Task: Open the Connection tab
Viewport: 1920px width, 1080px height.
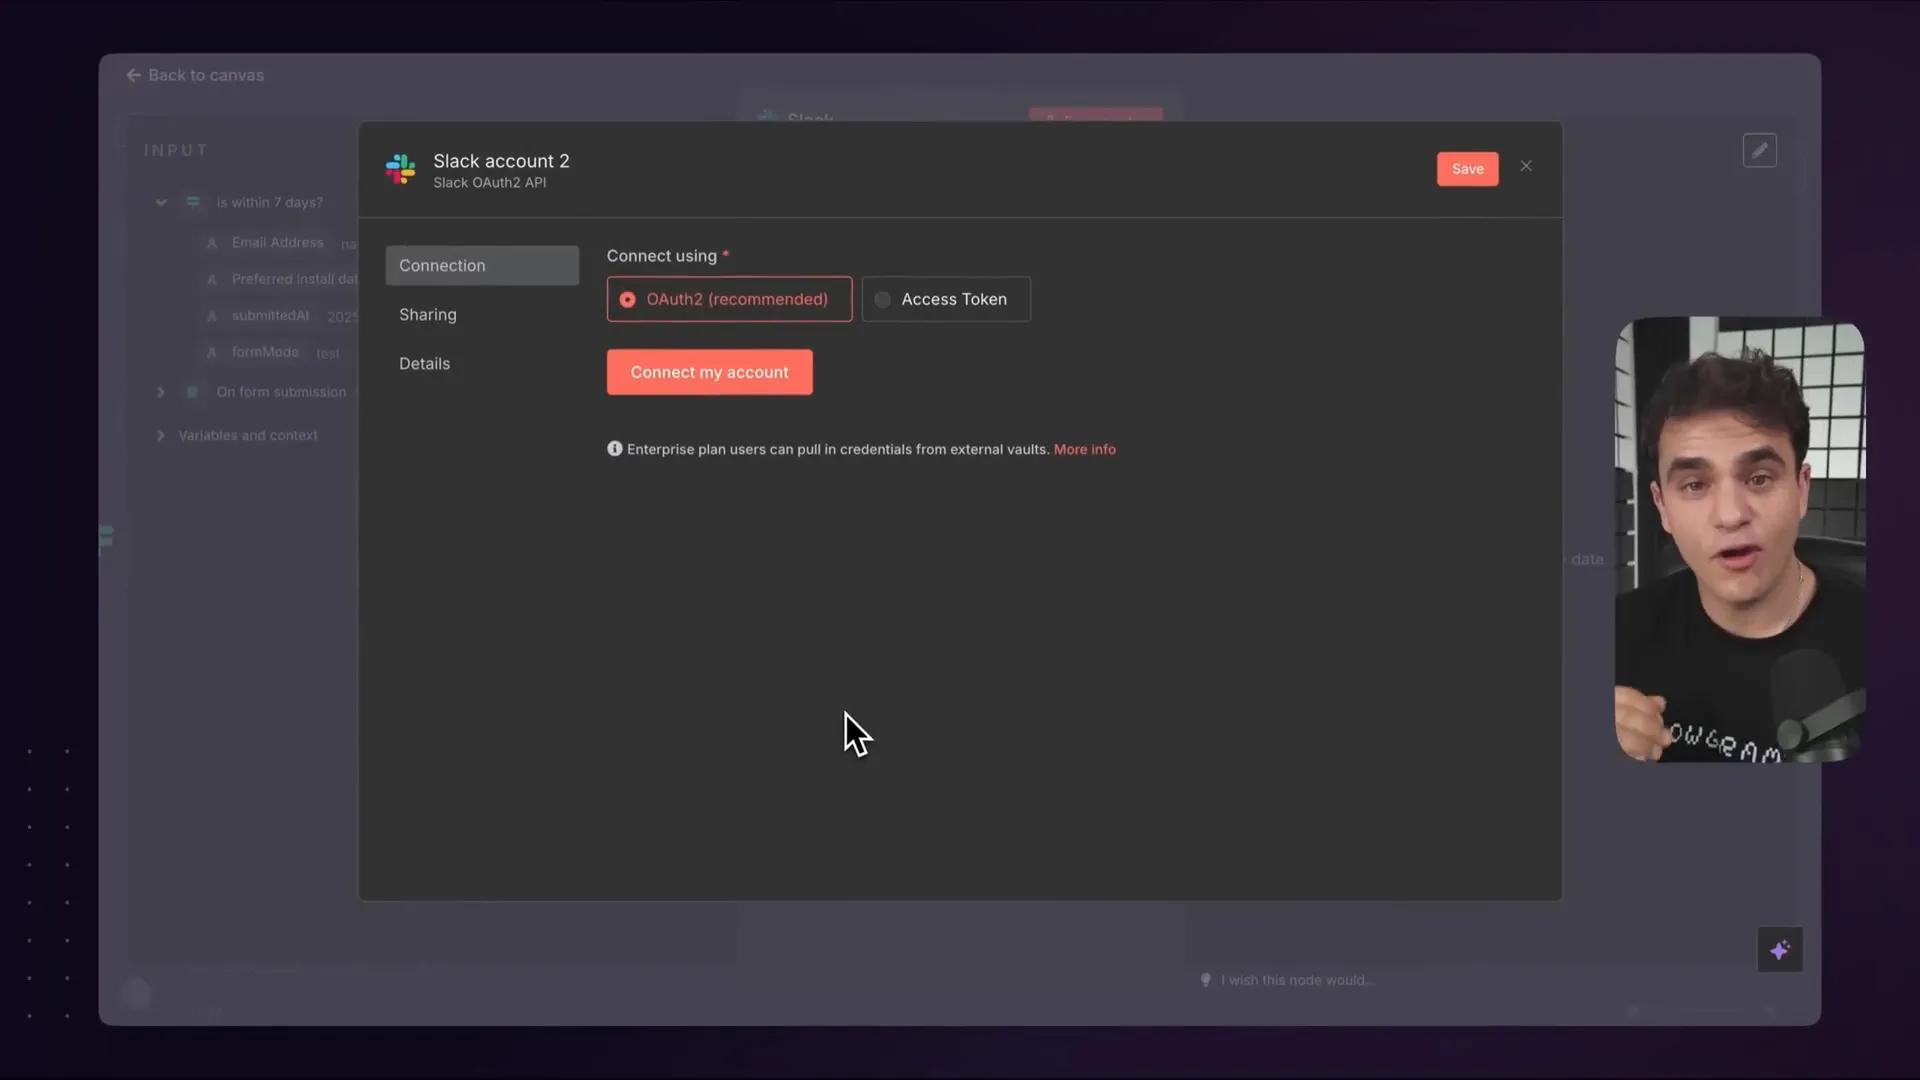Action: pyautogui.click(x=482, y=265)
